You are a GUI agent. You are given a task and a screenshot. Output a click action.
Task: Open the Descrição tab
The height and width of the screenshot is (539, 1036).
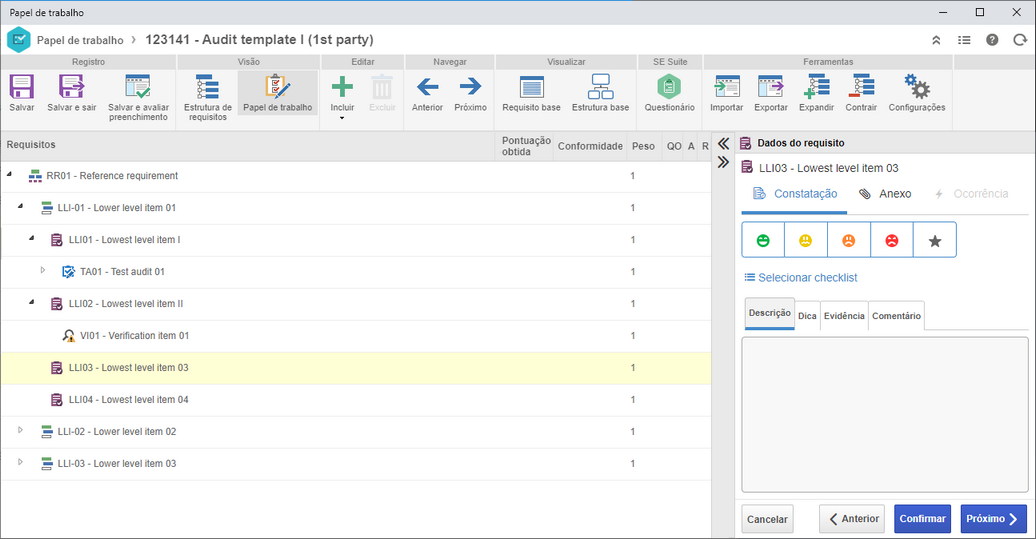pos(770,313)
